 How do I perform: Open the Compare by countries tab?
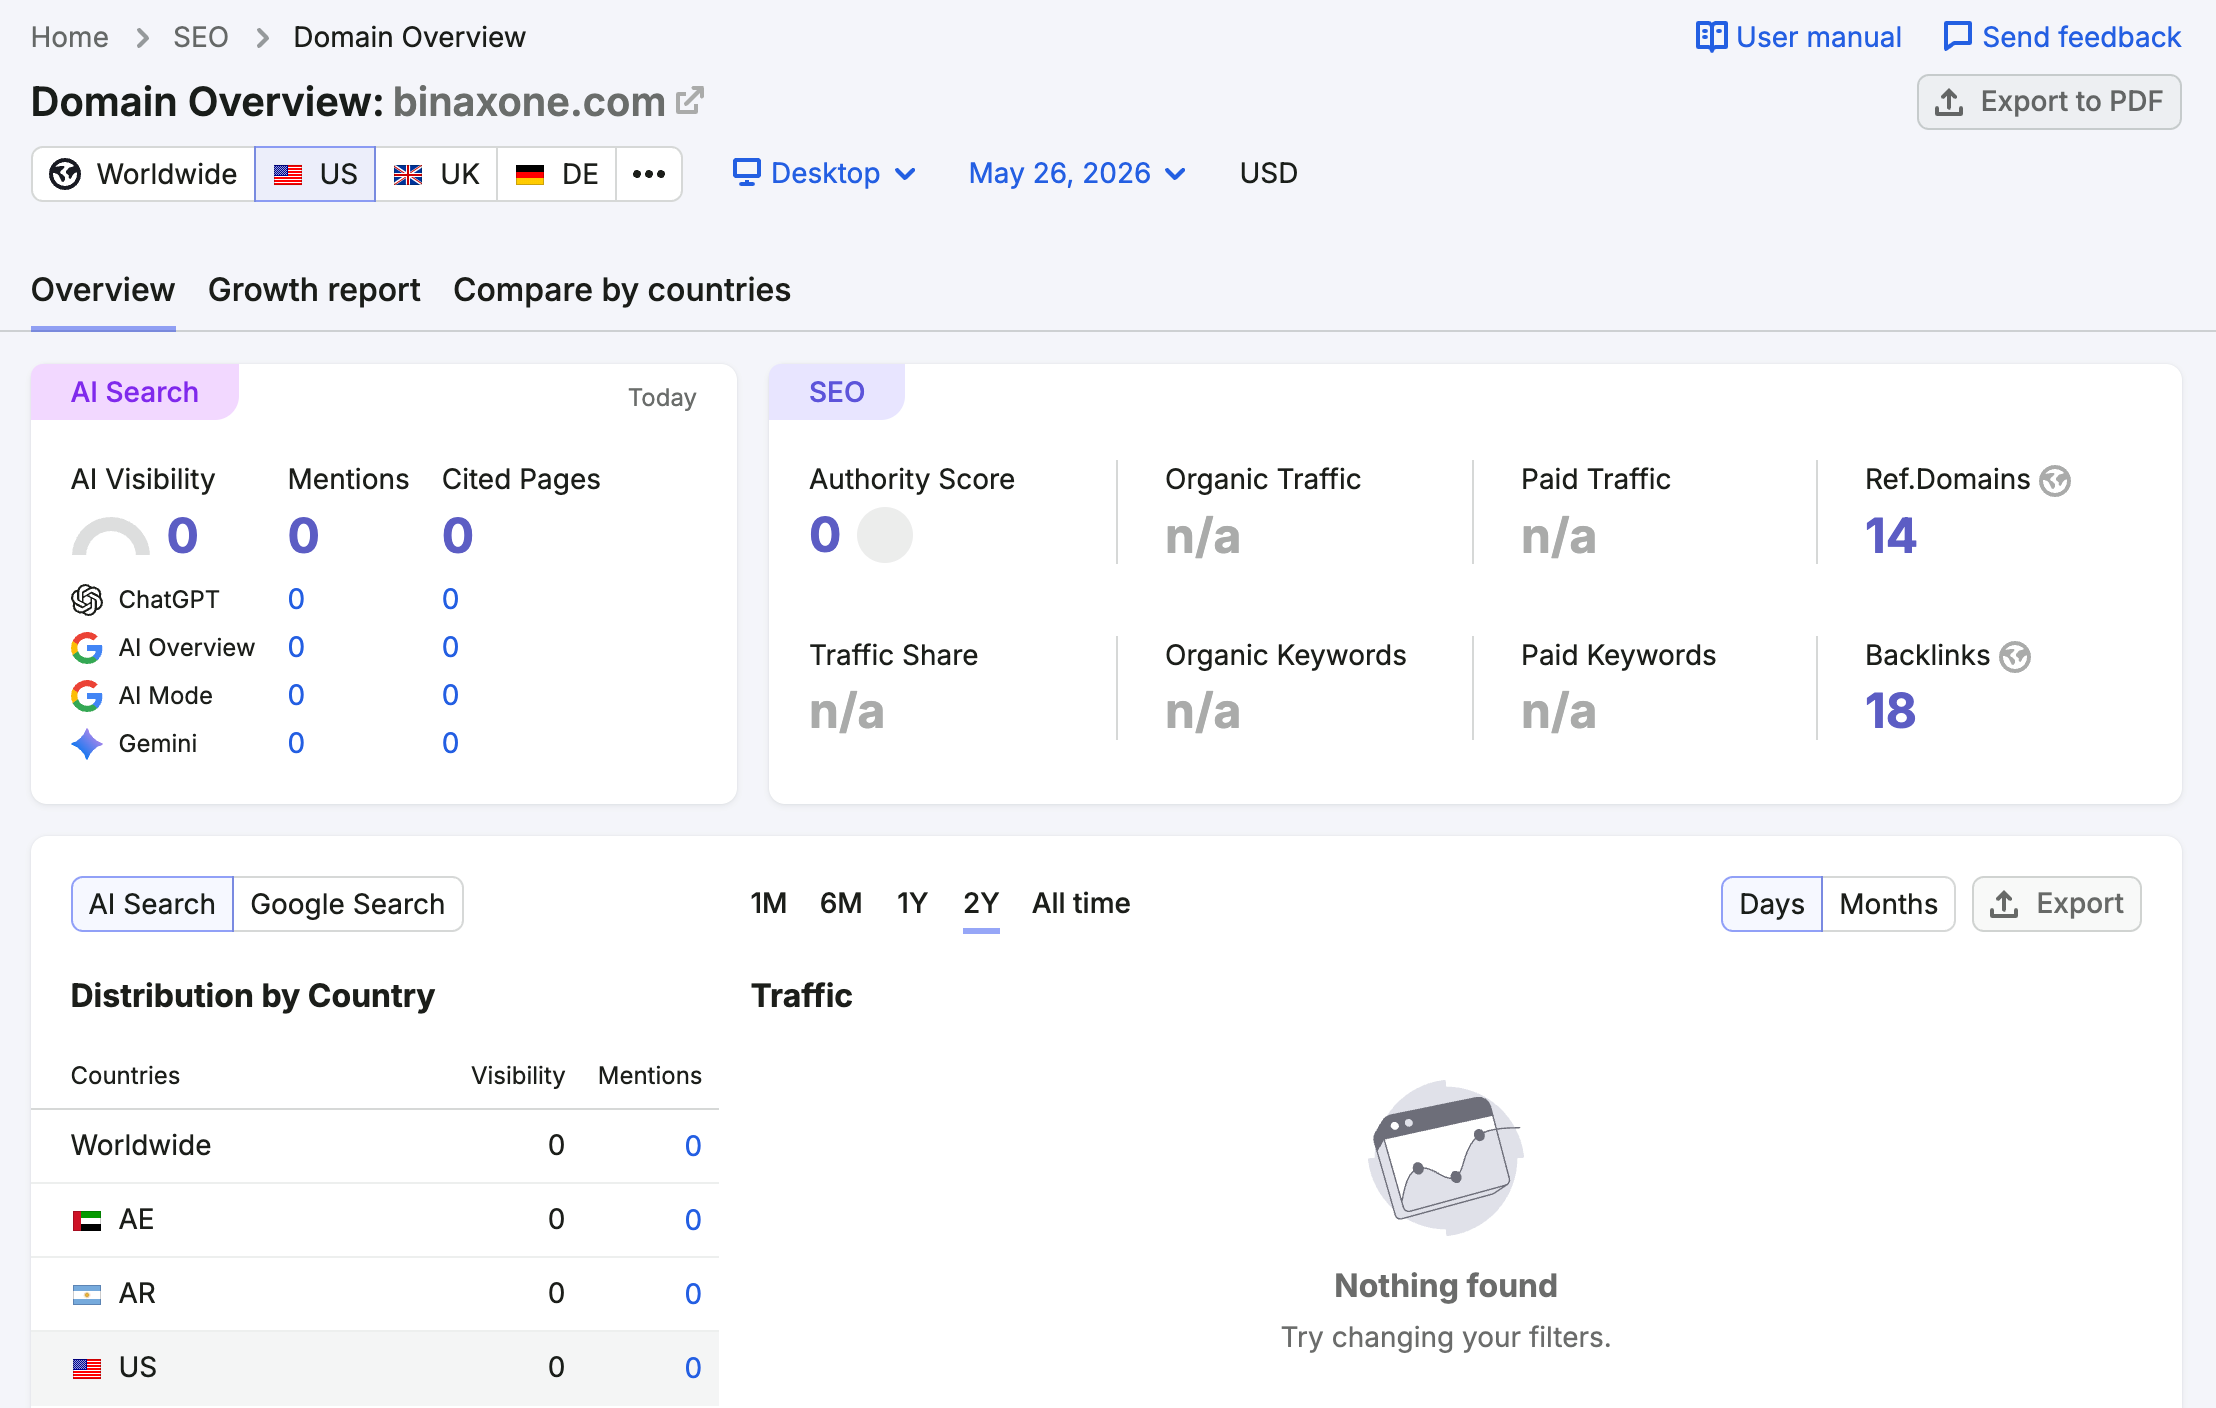622,290
